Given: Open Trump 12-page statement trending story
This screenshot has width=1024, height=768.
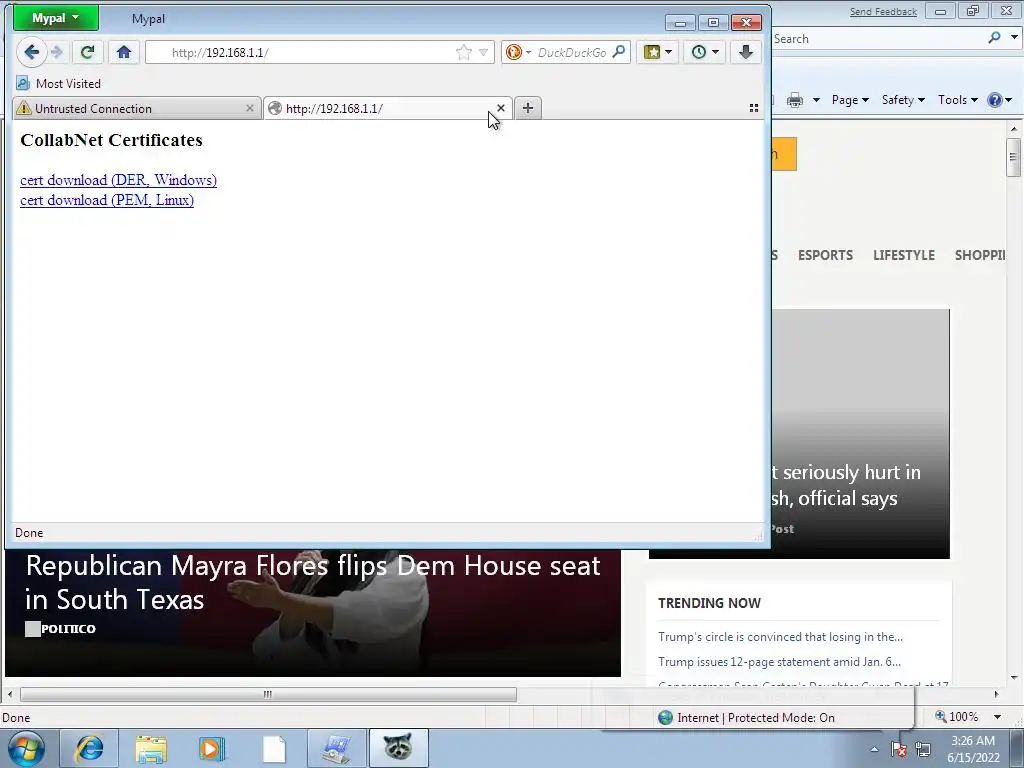Looking at the screenshot, I should coord(779,662).
